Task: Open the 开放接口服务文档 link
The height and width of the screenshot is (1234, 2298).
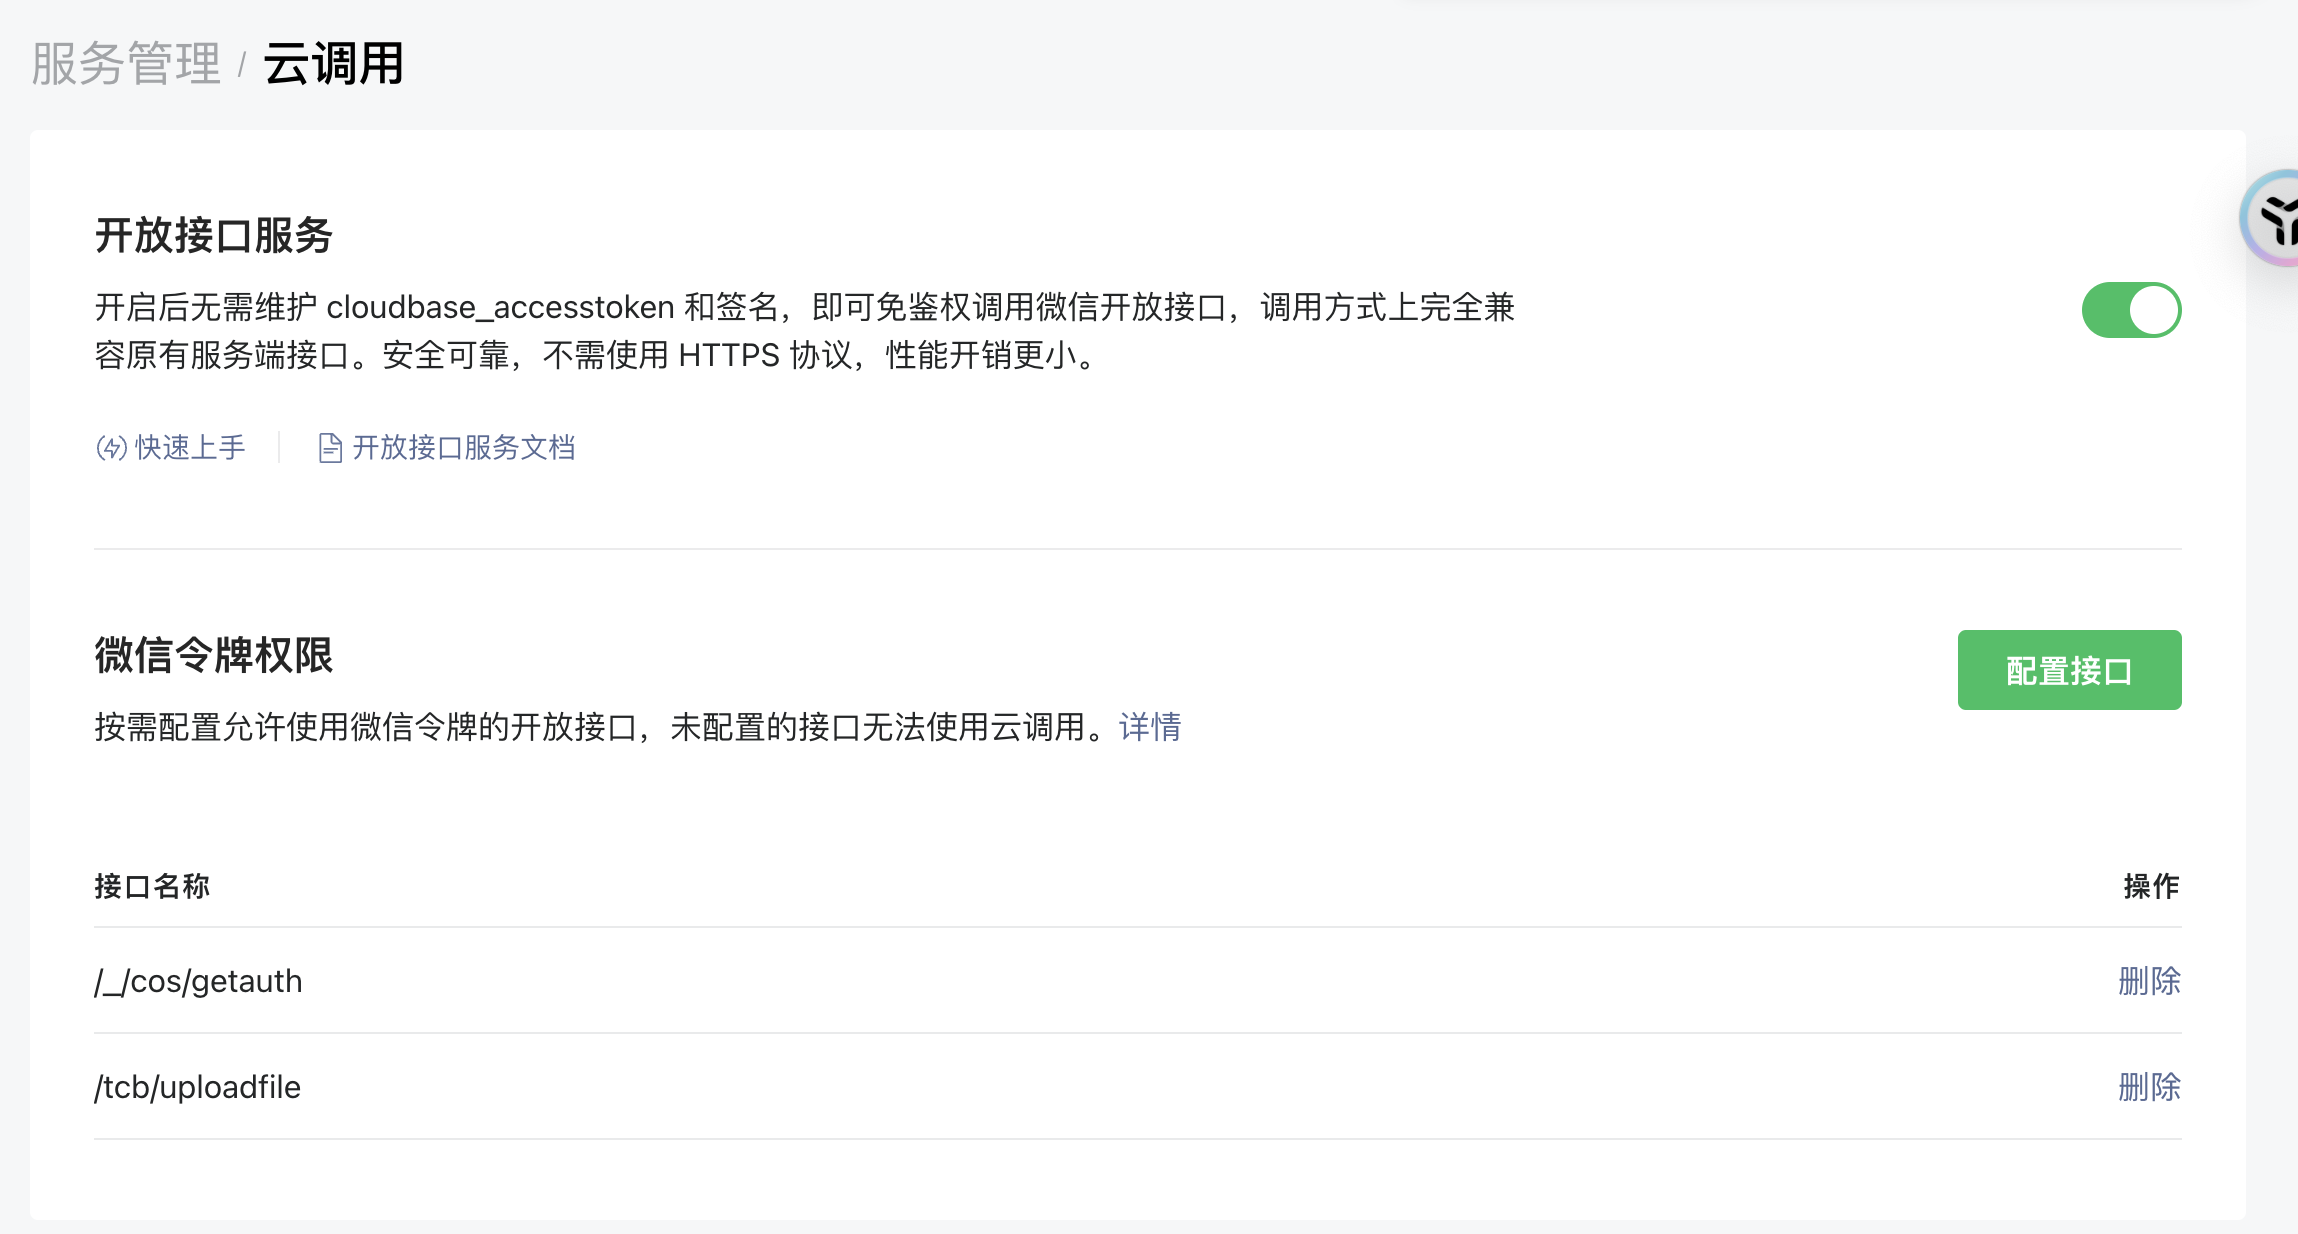Action: click(463, 448)
